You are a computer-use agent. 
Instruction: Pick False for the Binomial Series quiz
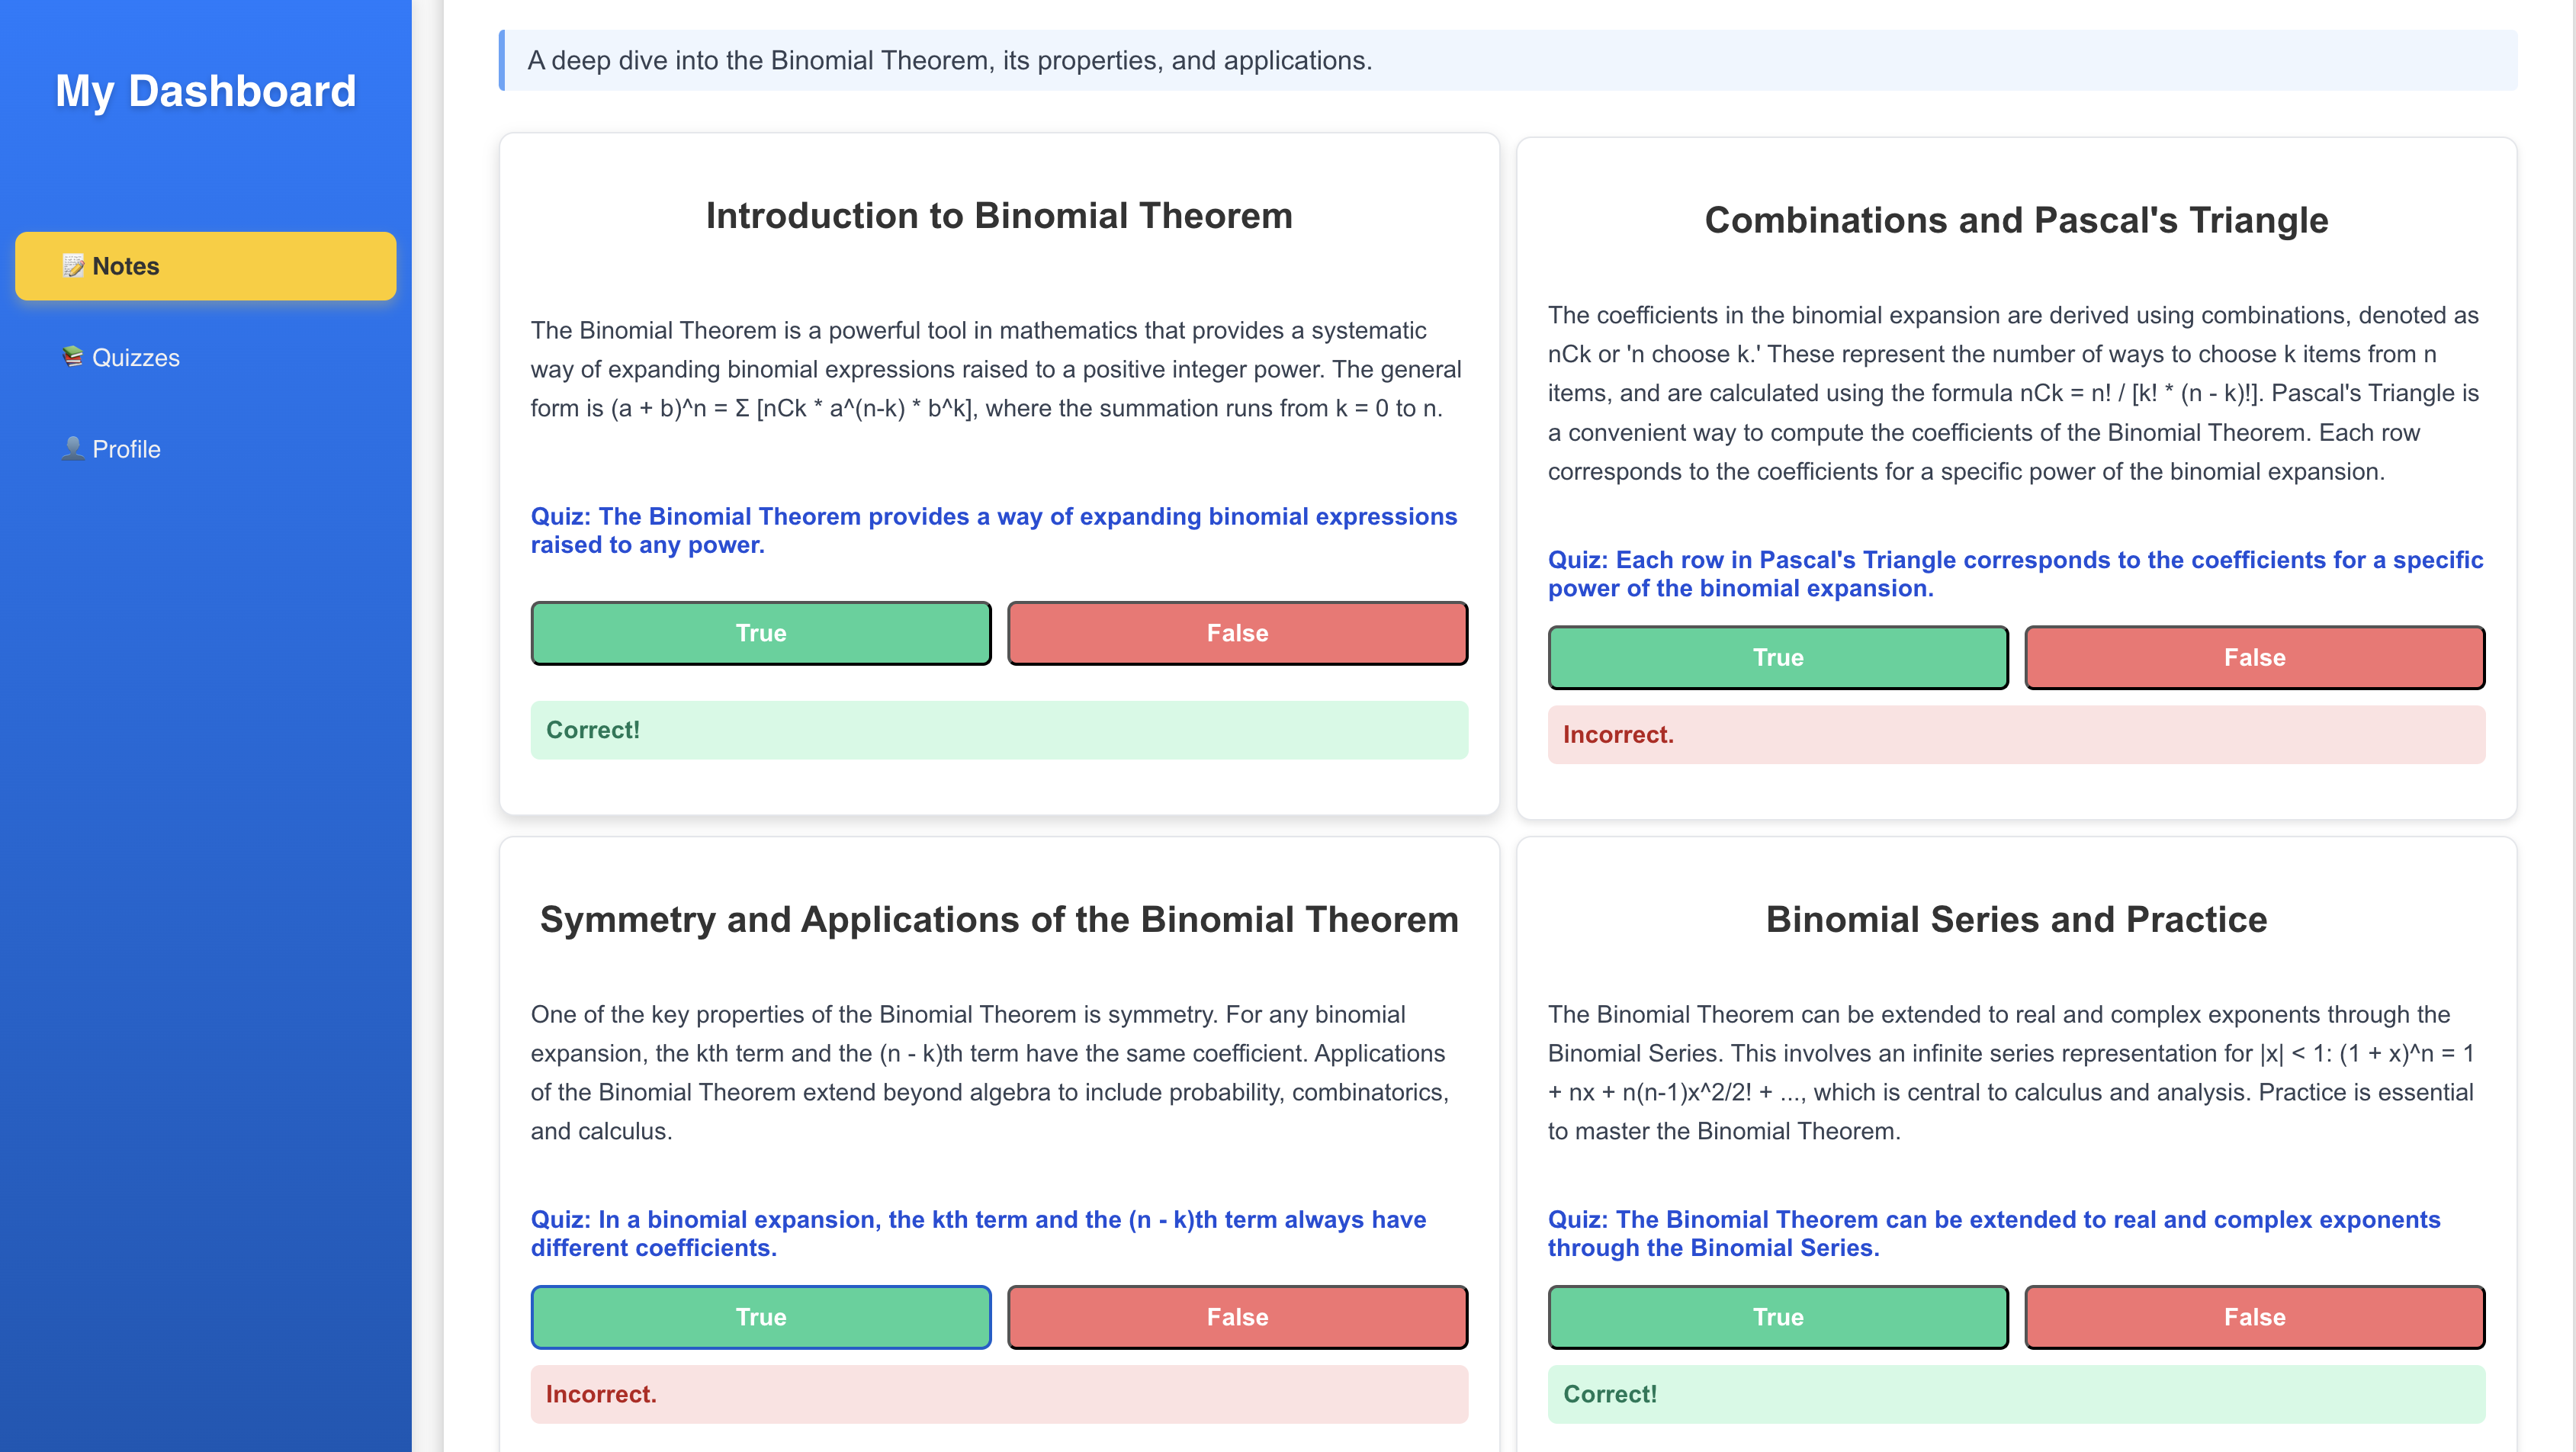[2254, 1317]
